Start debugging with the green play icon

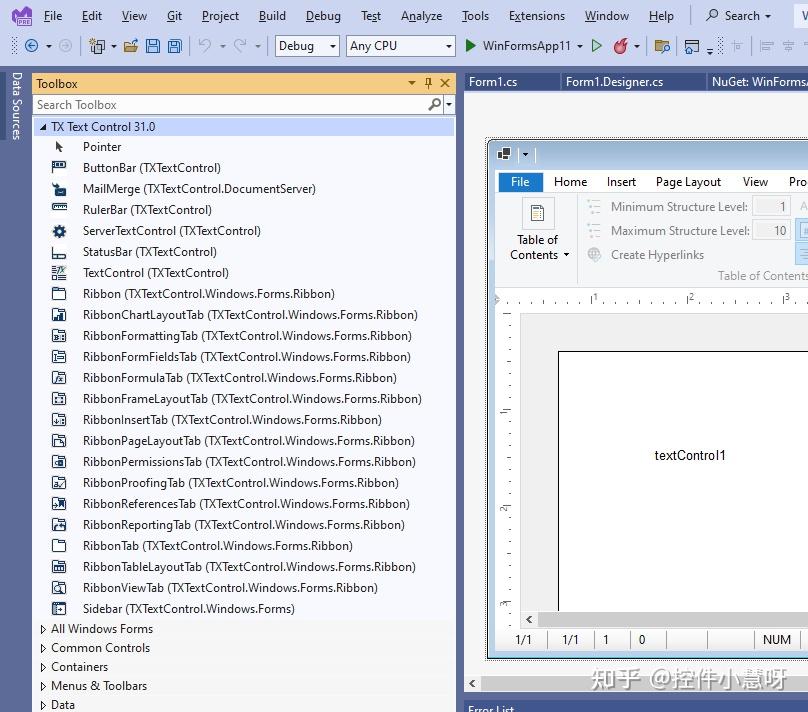470,46
